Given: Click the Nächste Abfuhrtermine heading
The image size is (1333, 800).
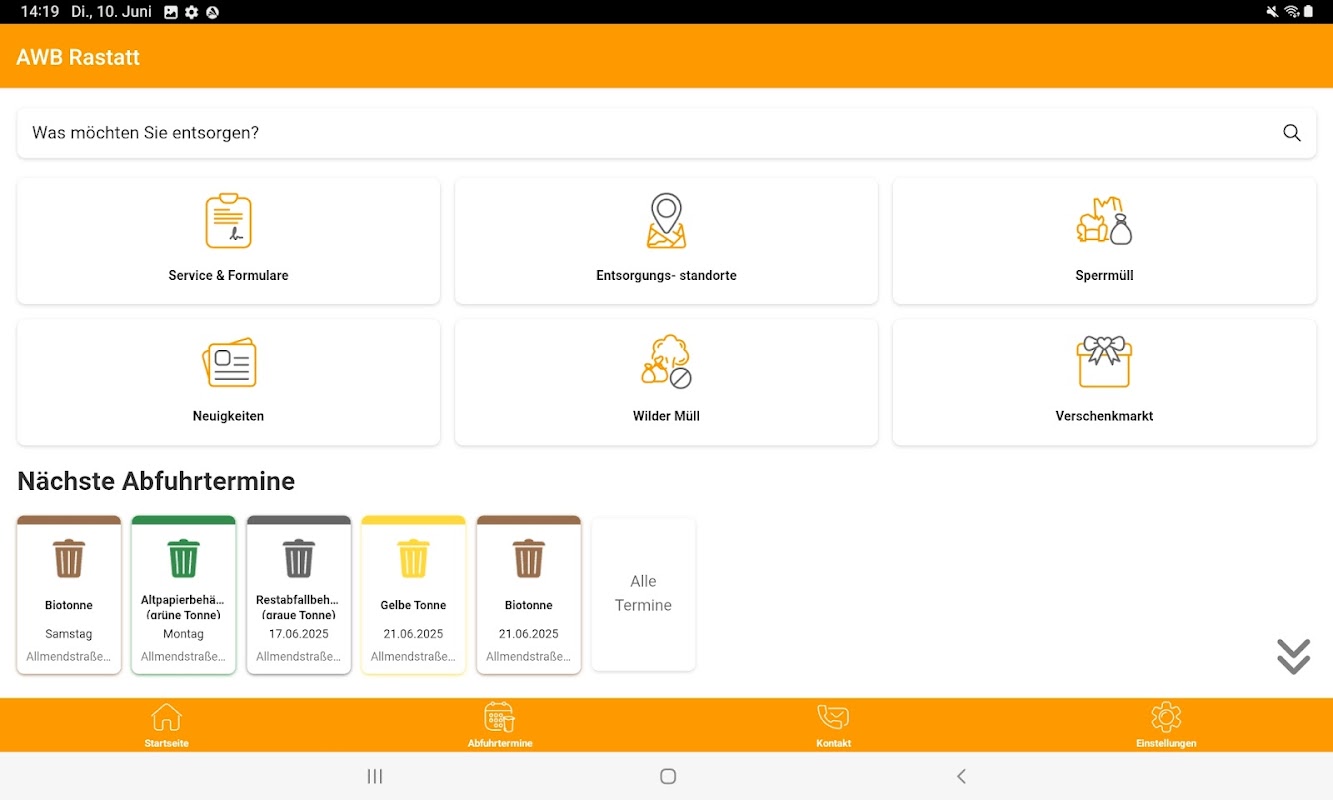Looking at the screenshot, I should [156, 481].
